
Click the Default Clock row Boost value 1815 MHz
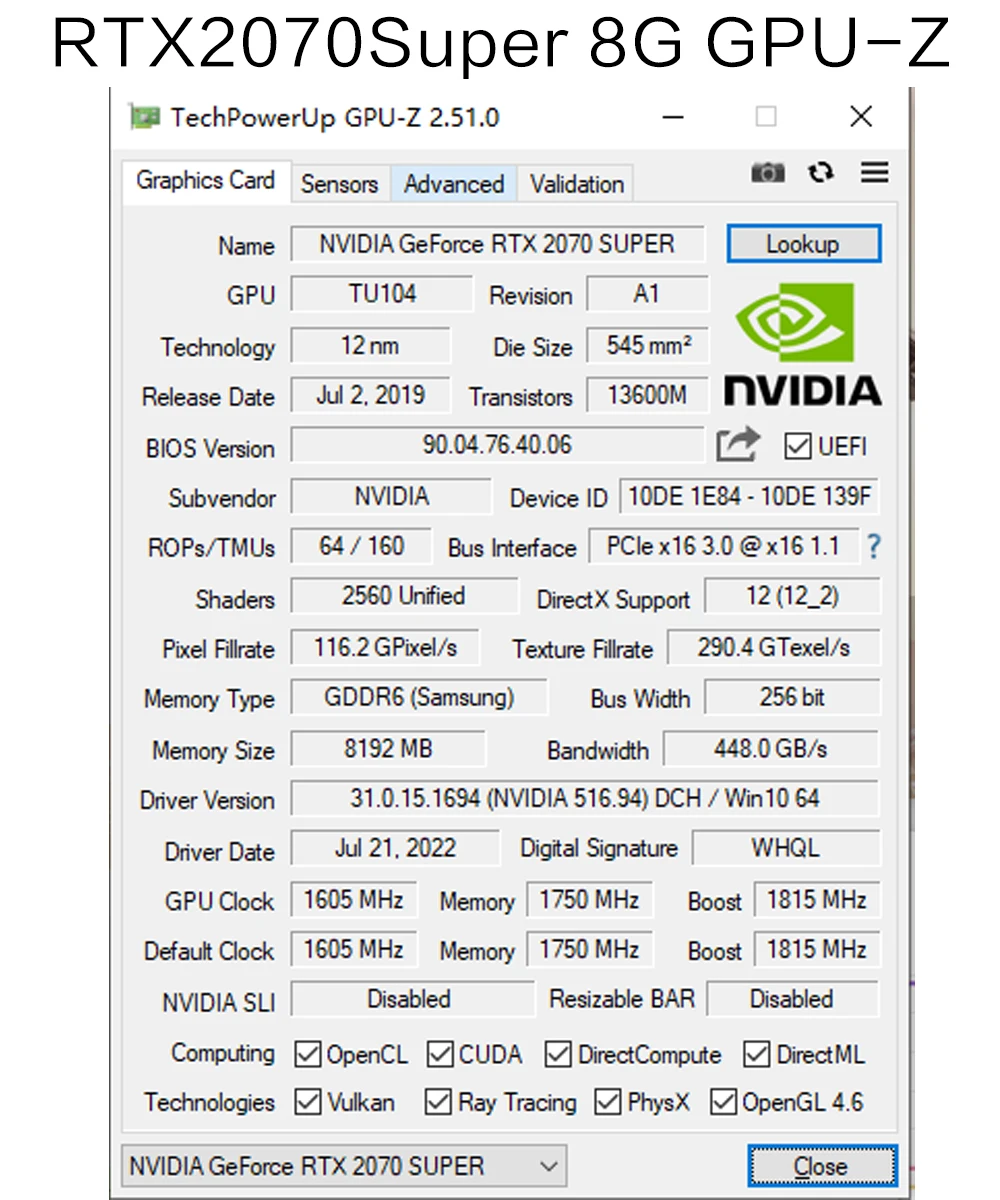(x=817, y=949)
